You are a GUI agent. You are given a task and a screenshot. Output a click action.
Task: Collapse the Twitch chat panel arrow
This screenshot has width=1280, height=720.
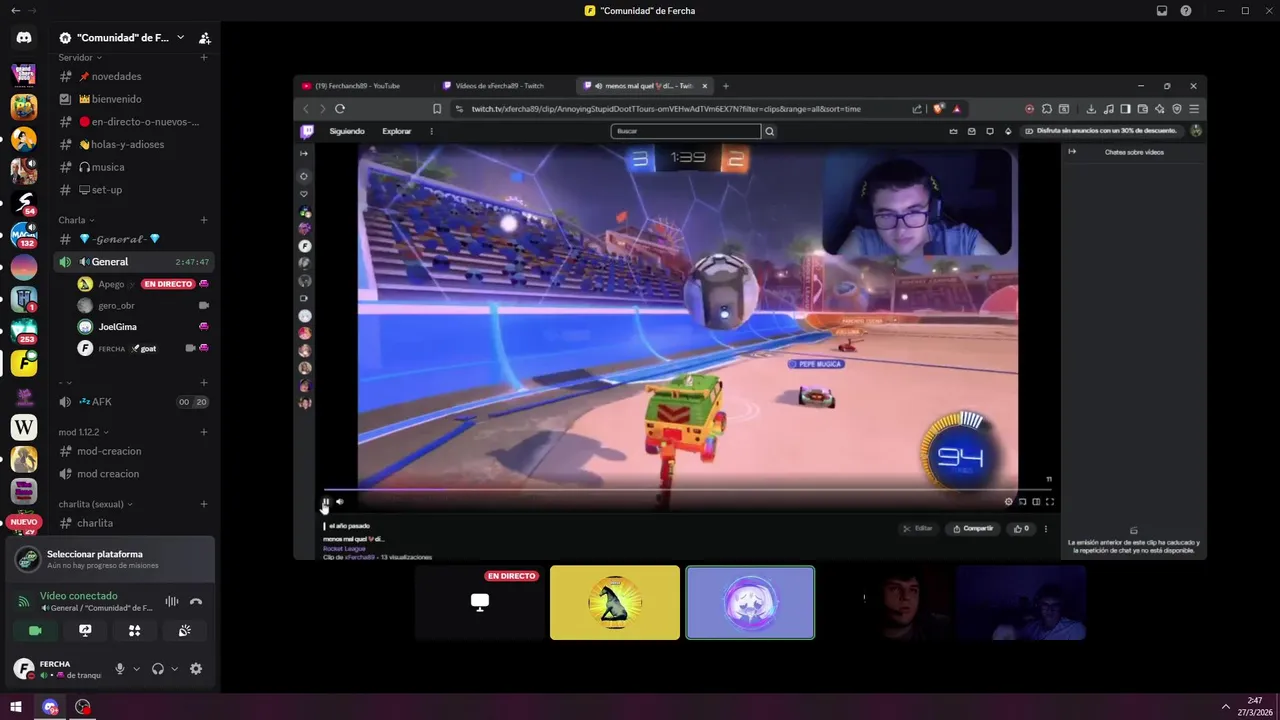[1072, 152]
